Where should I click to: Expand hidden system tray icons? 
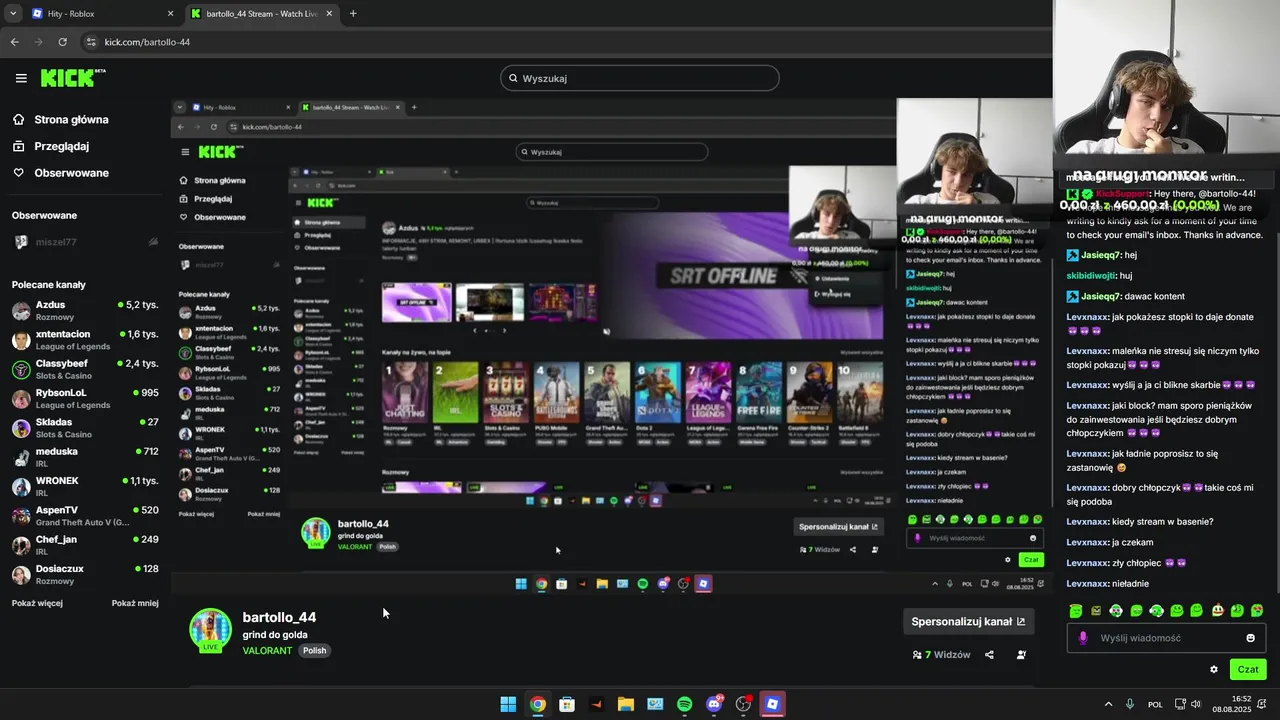[x=1108, y=704]
